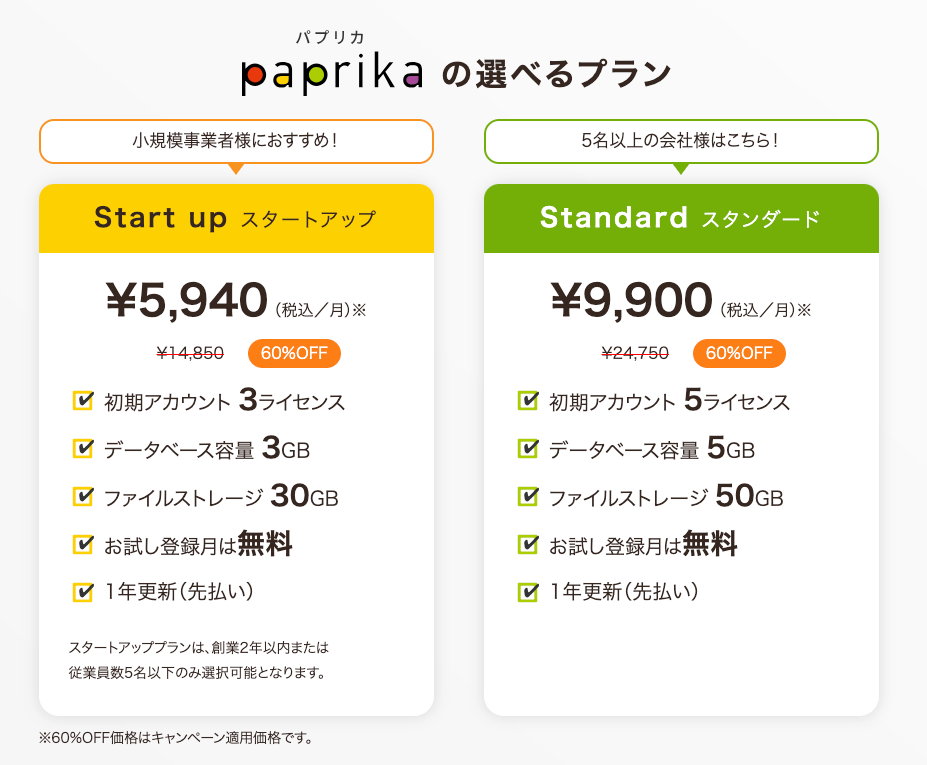Click the Standard plan header
Image resolution: width=927 pixels, height=765 pixels.
point(681,218)
